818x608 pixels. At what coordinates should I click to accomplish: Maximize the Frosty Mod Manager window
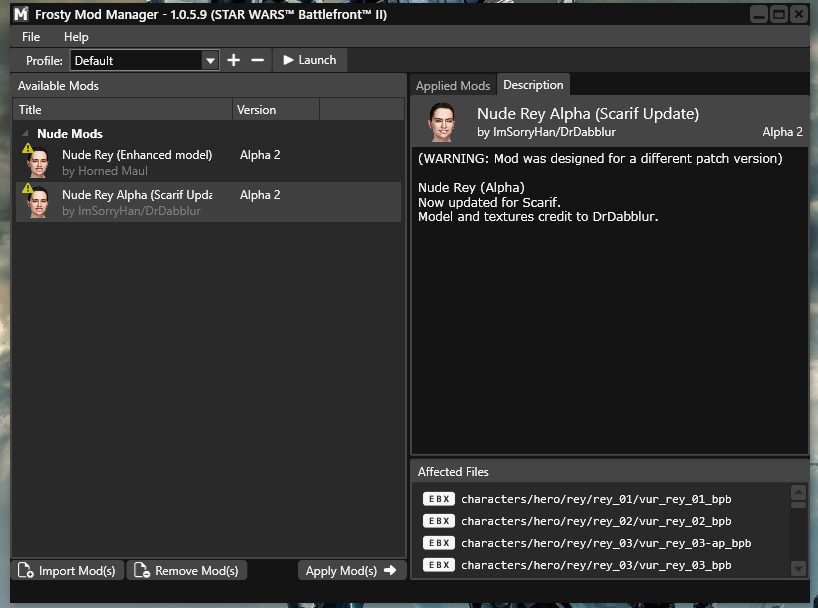(x=779, y=14)
